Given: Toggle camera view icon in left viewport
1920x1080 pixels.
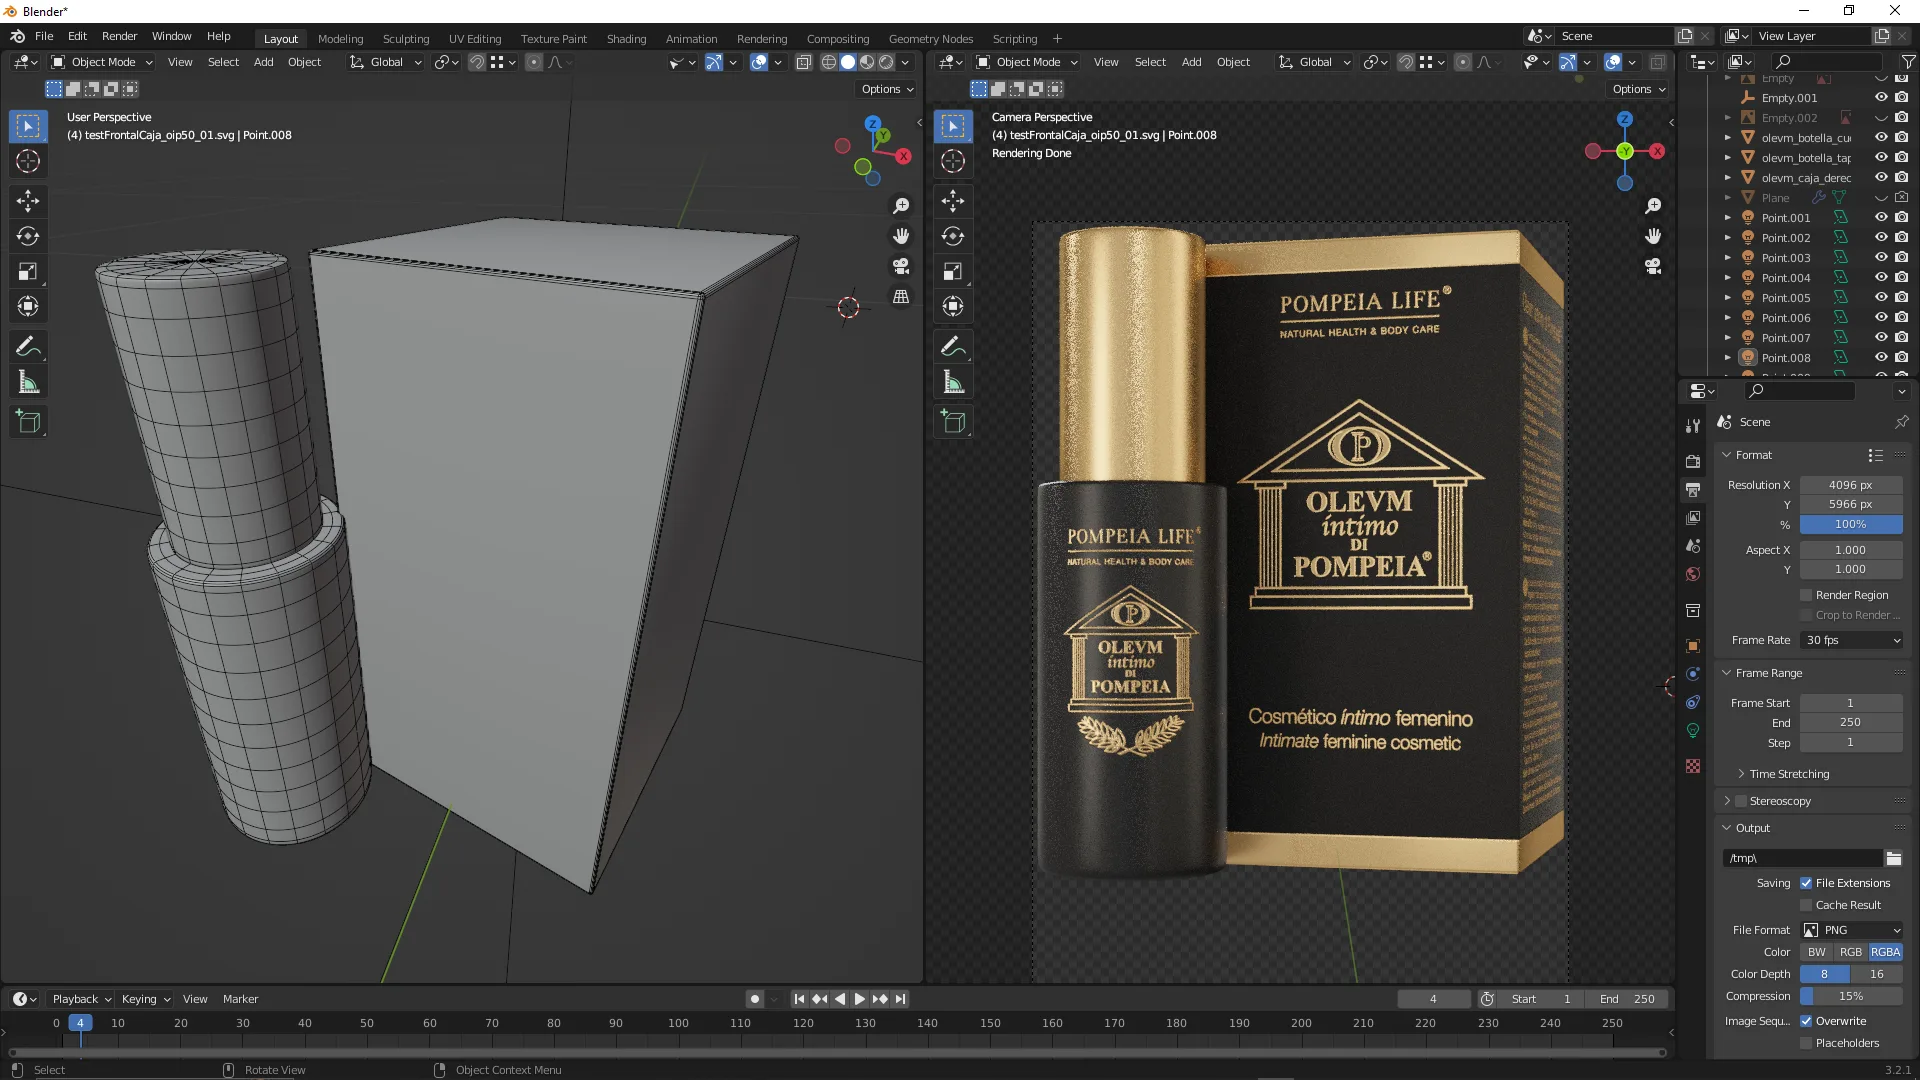Looking at the screenshot, I should pyautogui.click(x=901, y=266).
